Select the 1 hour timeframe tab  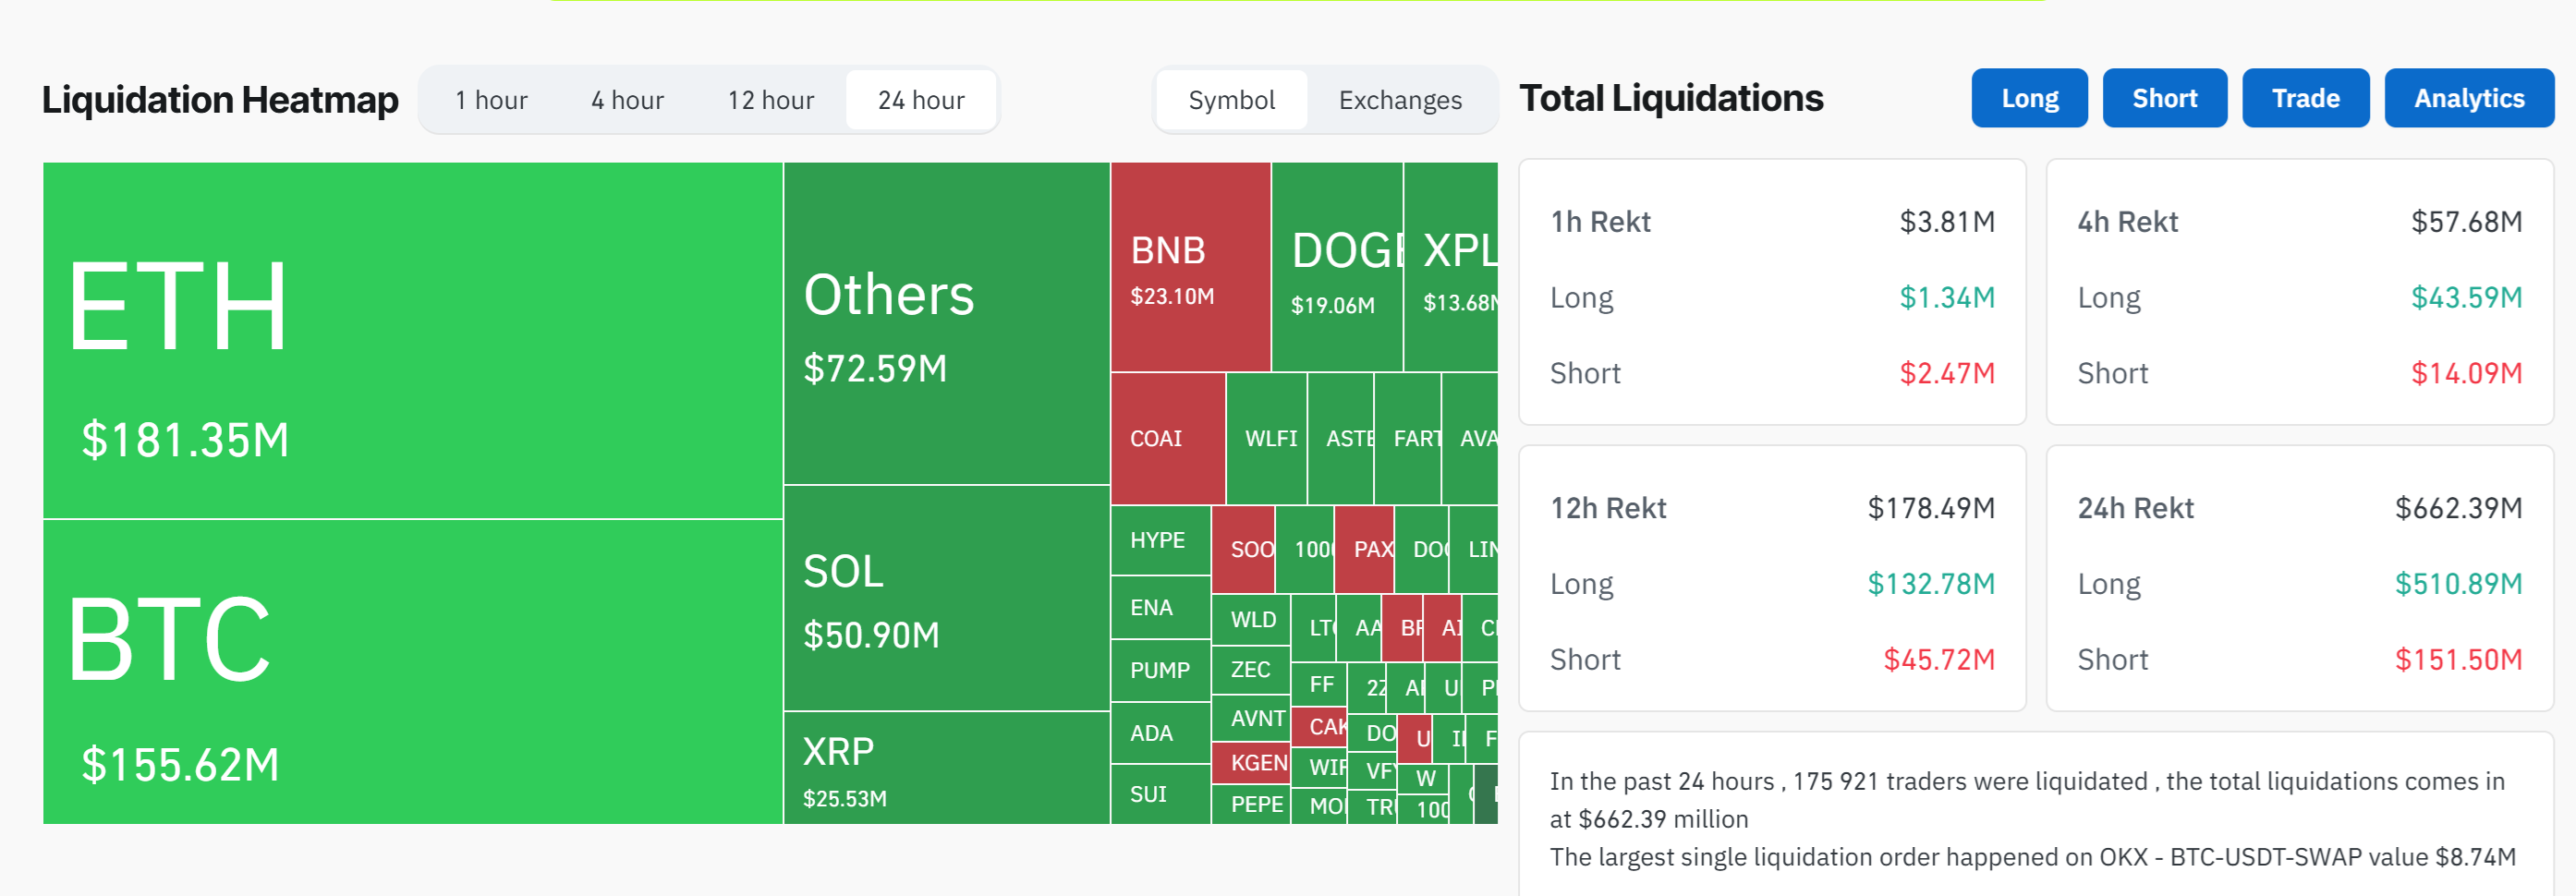coord(491,100)
